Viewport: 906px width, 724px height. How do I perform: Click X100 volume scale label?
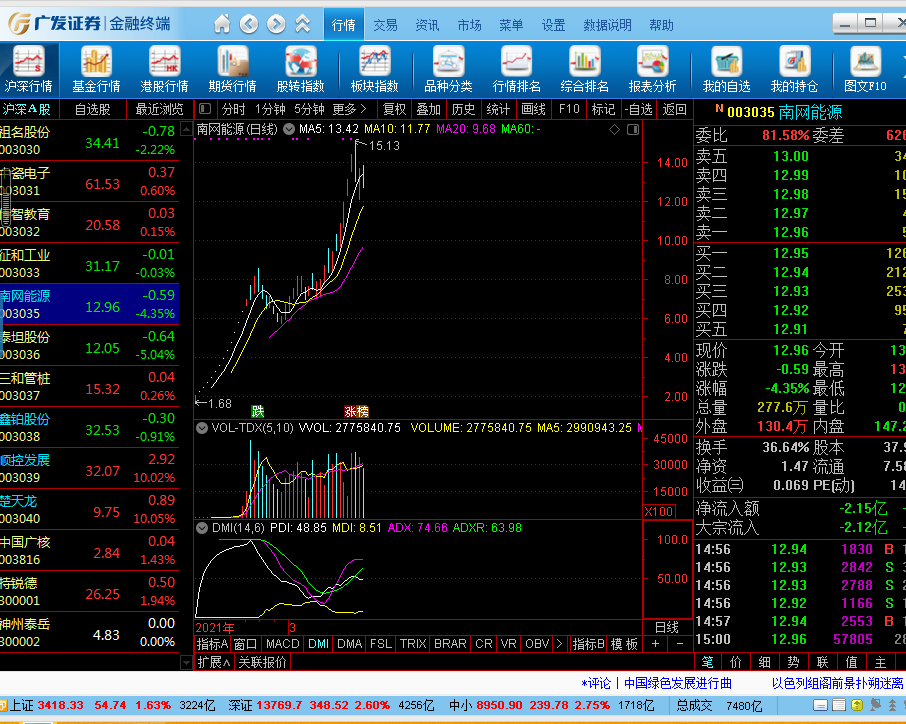pos(659,512)
